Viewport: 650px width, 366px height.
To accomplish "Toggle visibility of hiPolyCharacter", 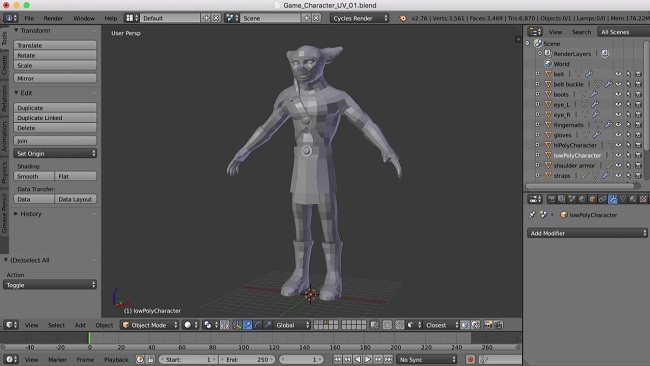I will [x=618, y=145].
